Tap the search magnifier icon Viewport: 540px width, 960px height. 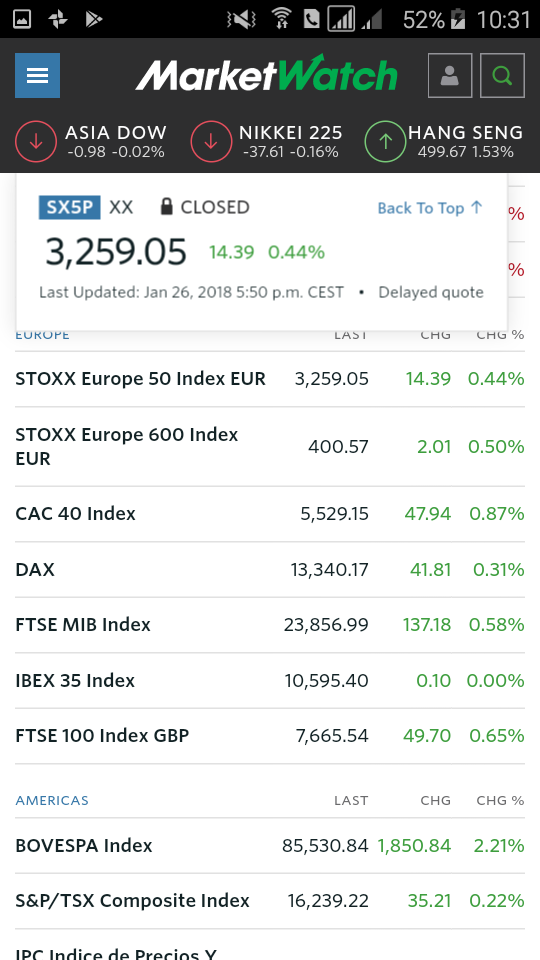[503, 75]
